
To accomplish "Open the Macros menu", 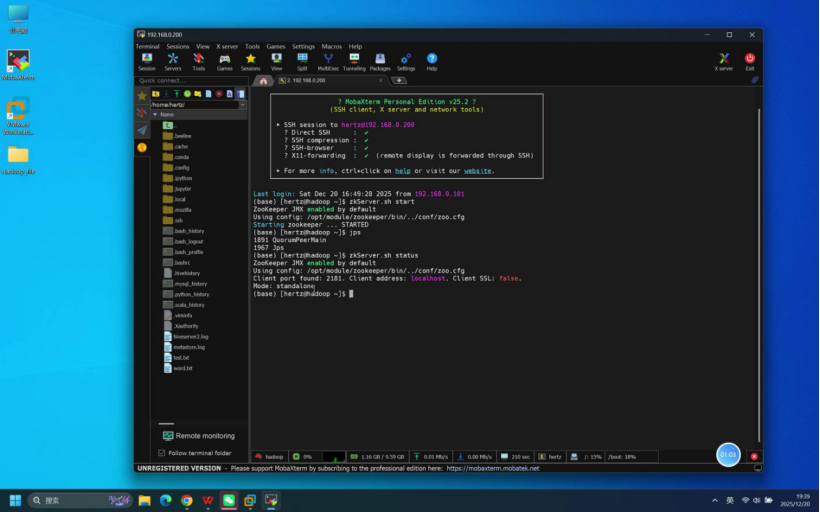I will [x=332, y=47].
